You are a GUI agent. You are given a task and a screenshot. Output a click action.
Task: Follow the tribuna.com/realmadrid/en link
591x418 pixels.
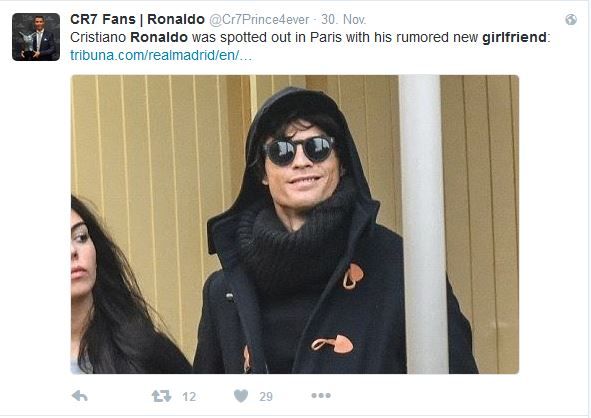161,55
